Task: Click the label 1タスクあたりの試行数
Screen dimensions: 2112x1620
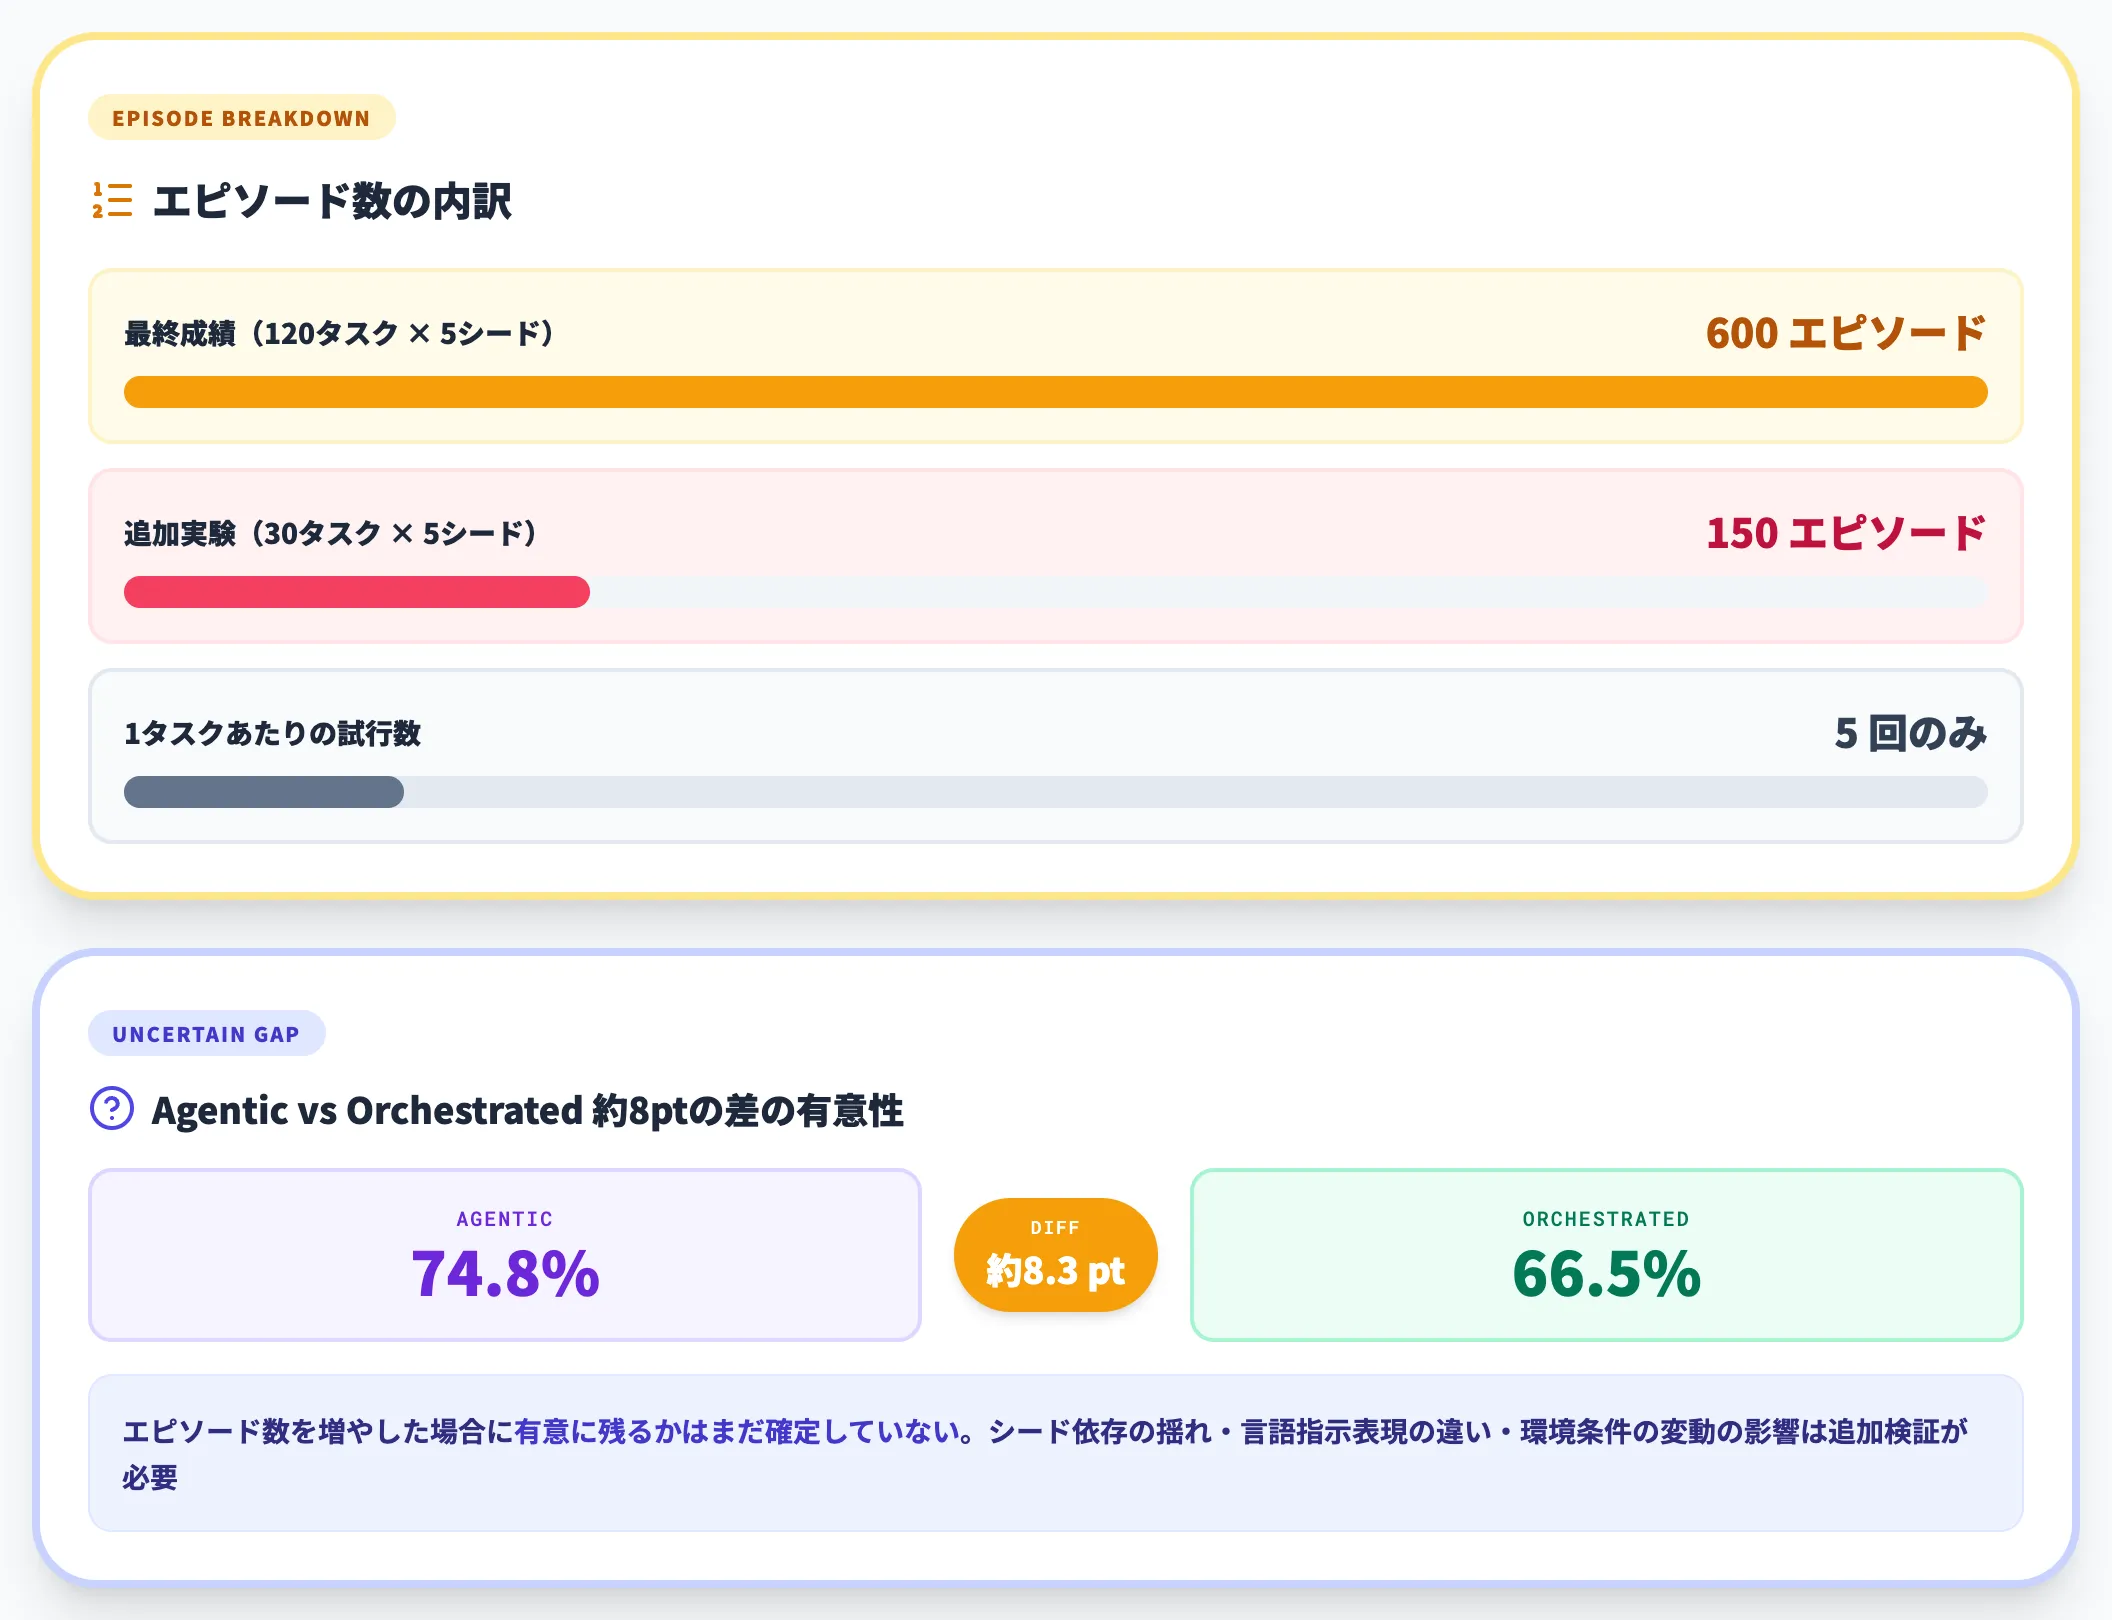Action: tap(273, 733)
